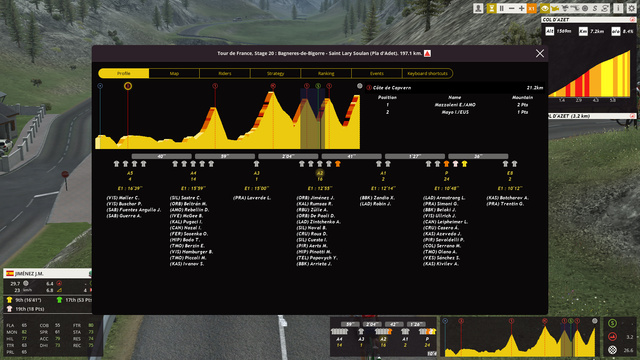The width and height of the screenshot is (640, 360).
Task: Click the yellow helicopter camera icon
Action: coord(555,8)
